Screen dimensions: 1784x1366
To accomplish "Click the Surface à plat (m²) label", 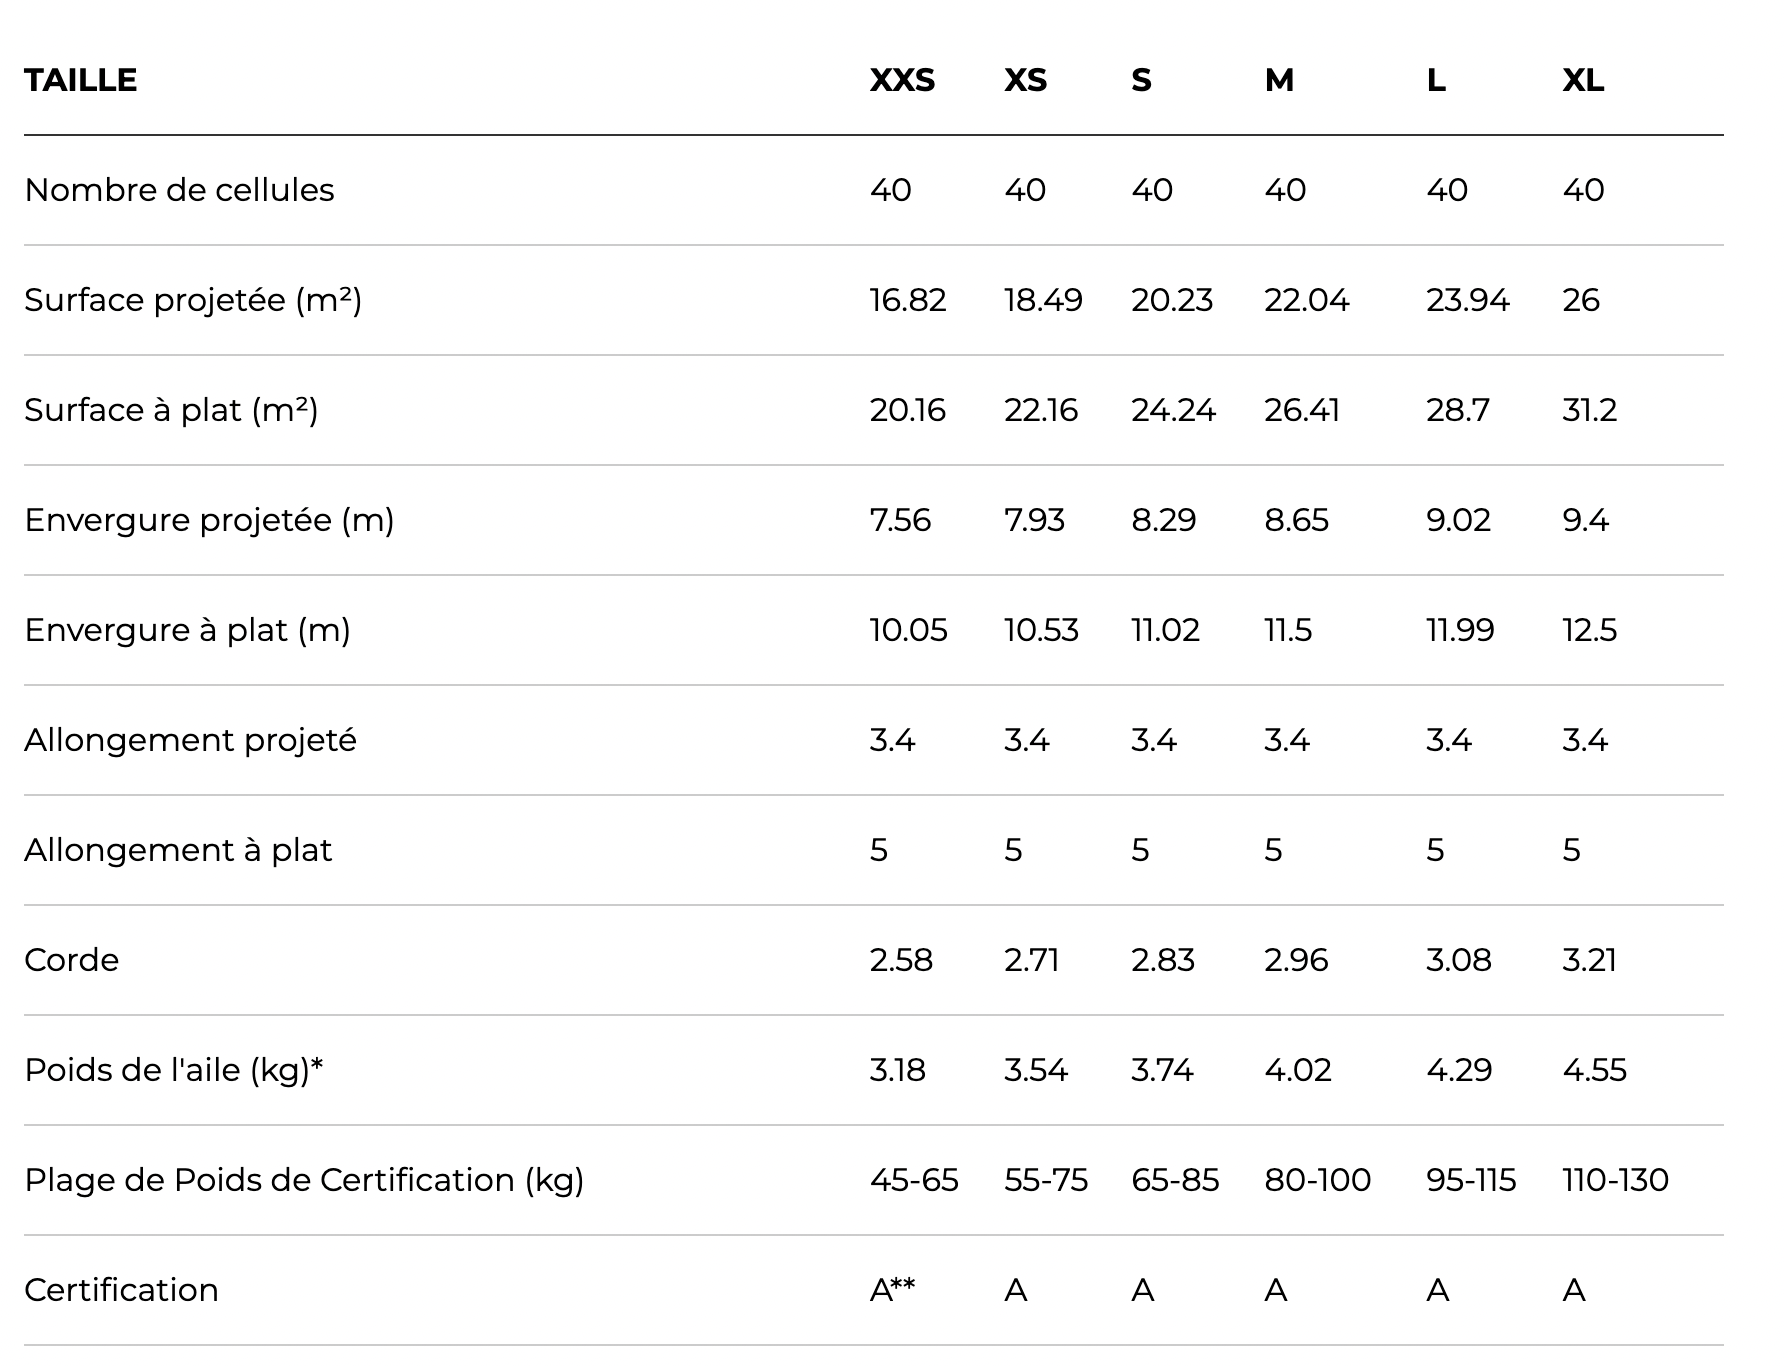I will 171,410.
